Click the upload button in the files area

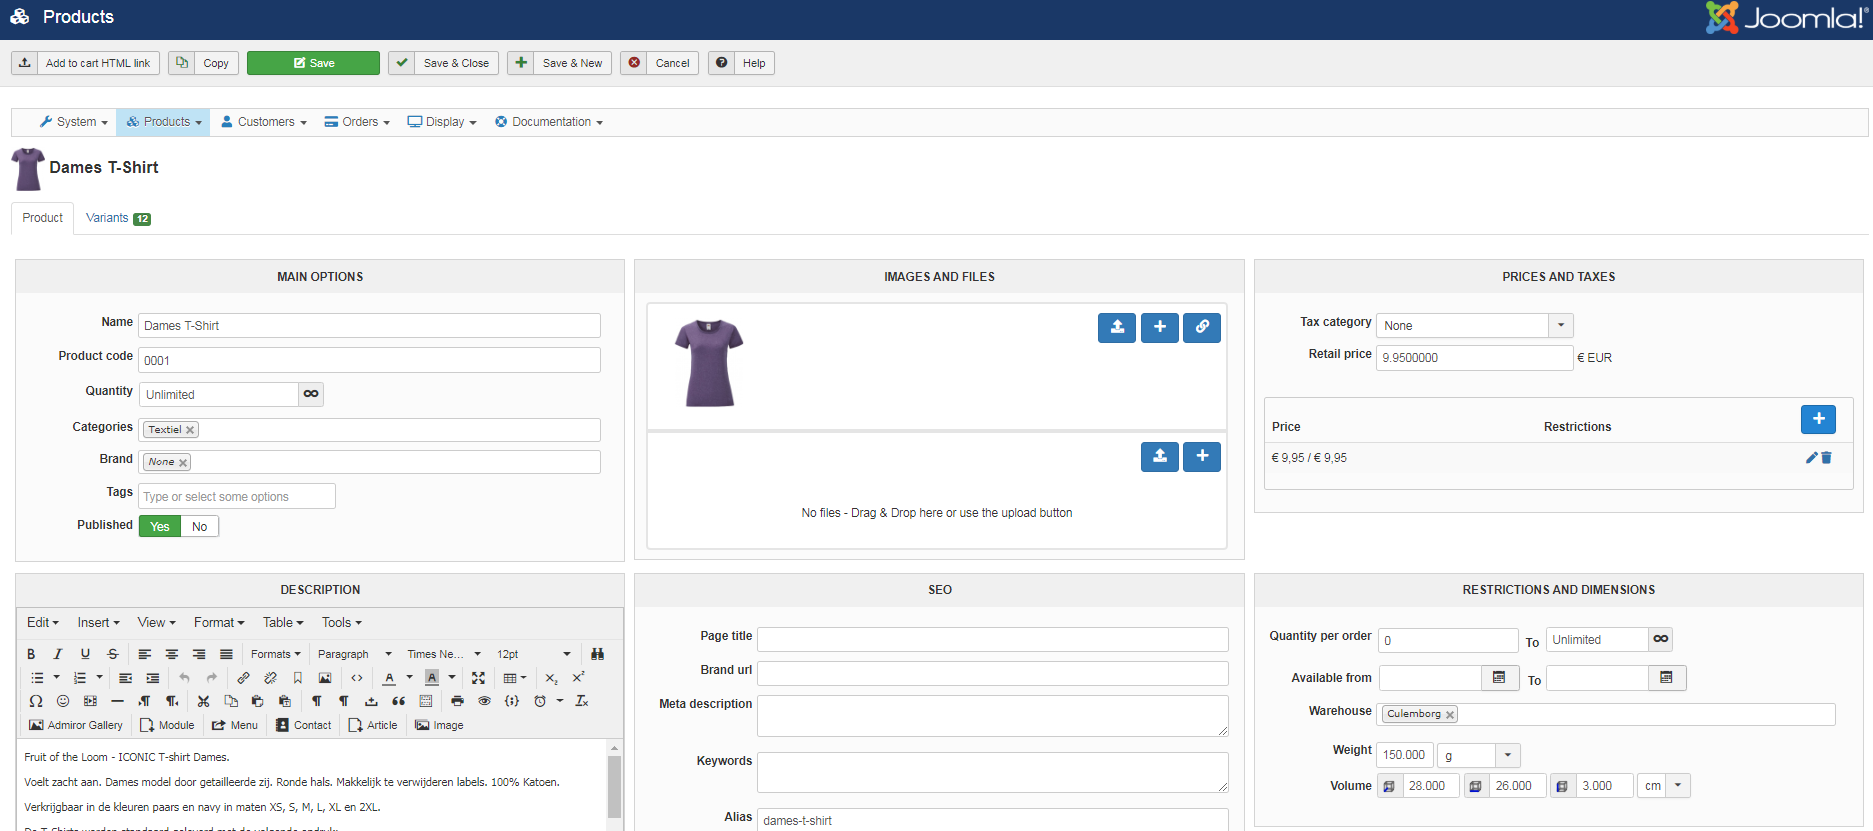pyautogui.click(x=1159, y=456)
